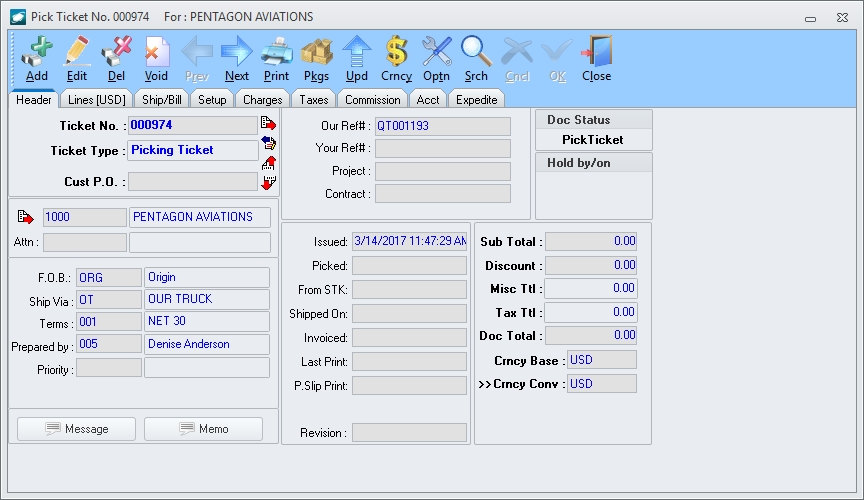Click customer lookup icon next to 1000
864x500 pixels.
point(25,217)
